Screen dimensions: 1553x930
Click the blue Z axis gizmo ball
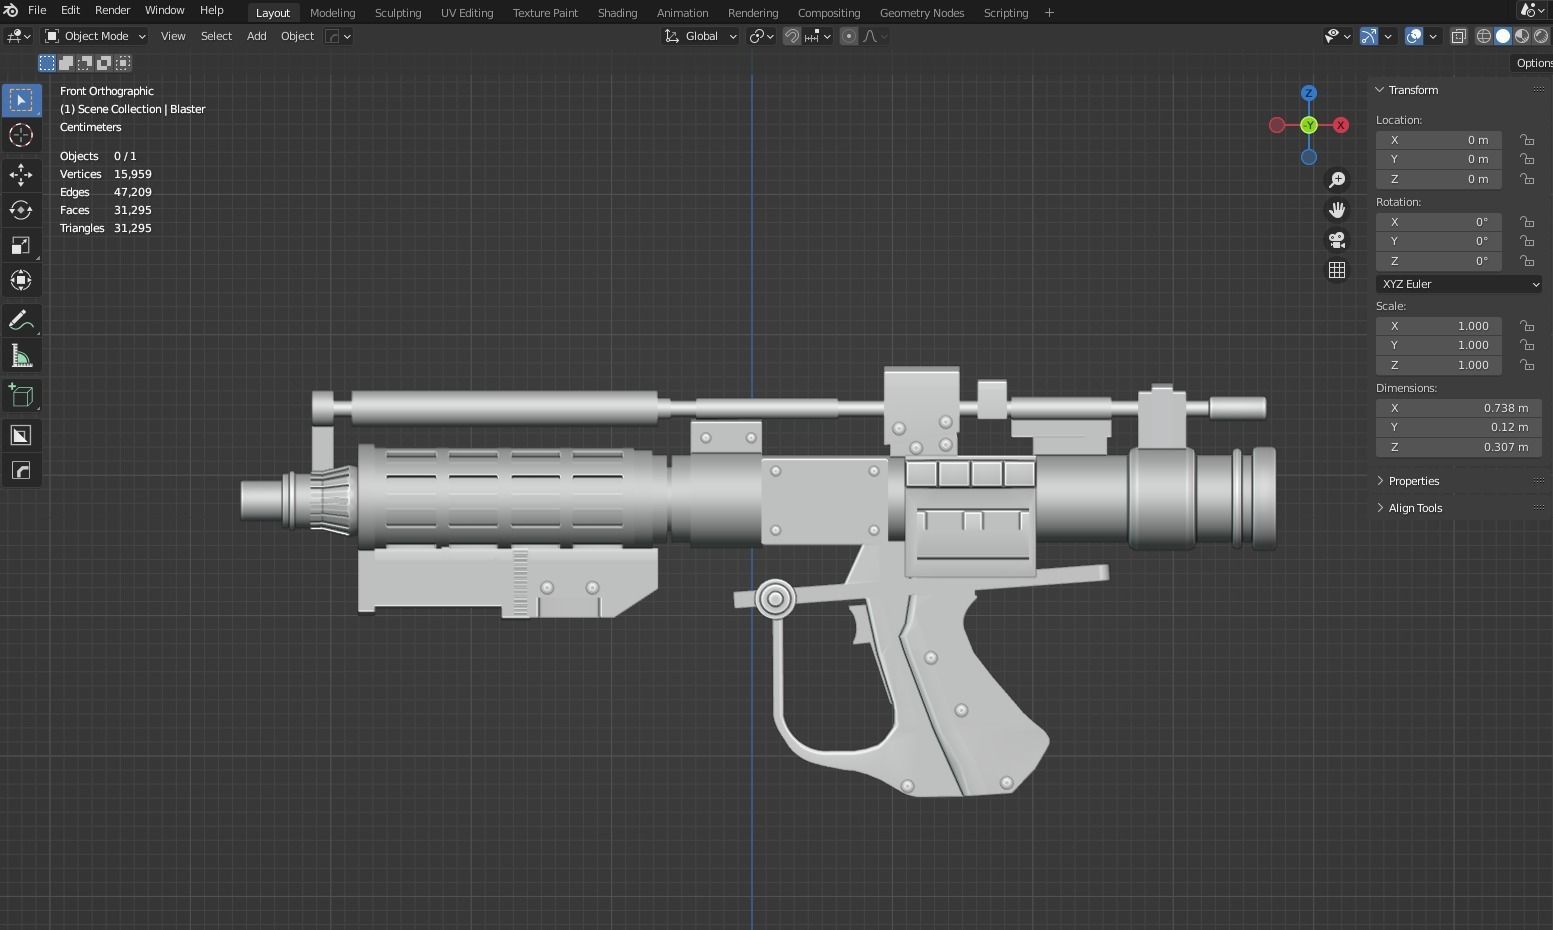pos(1308,93)
